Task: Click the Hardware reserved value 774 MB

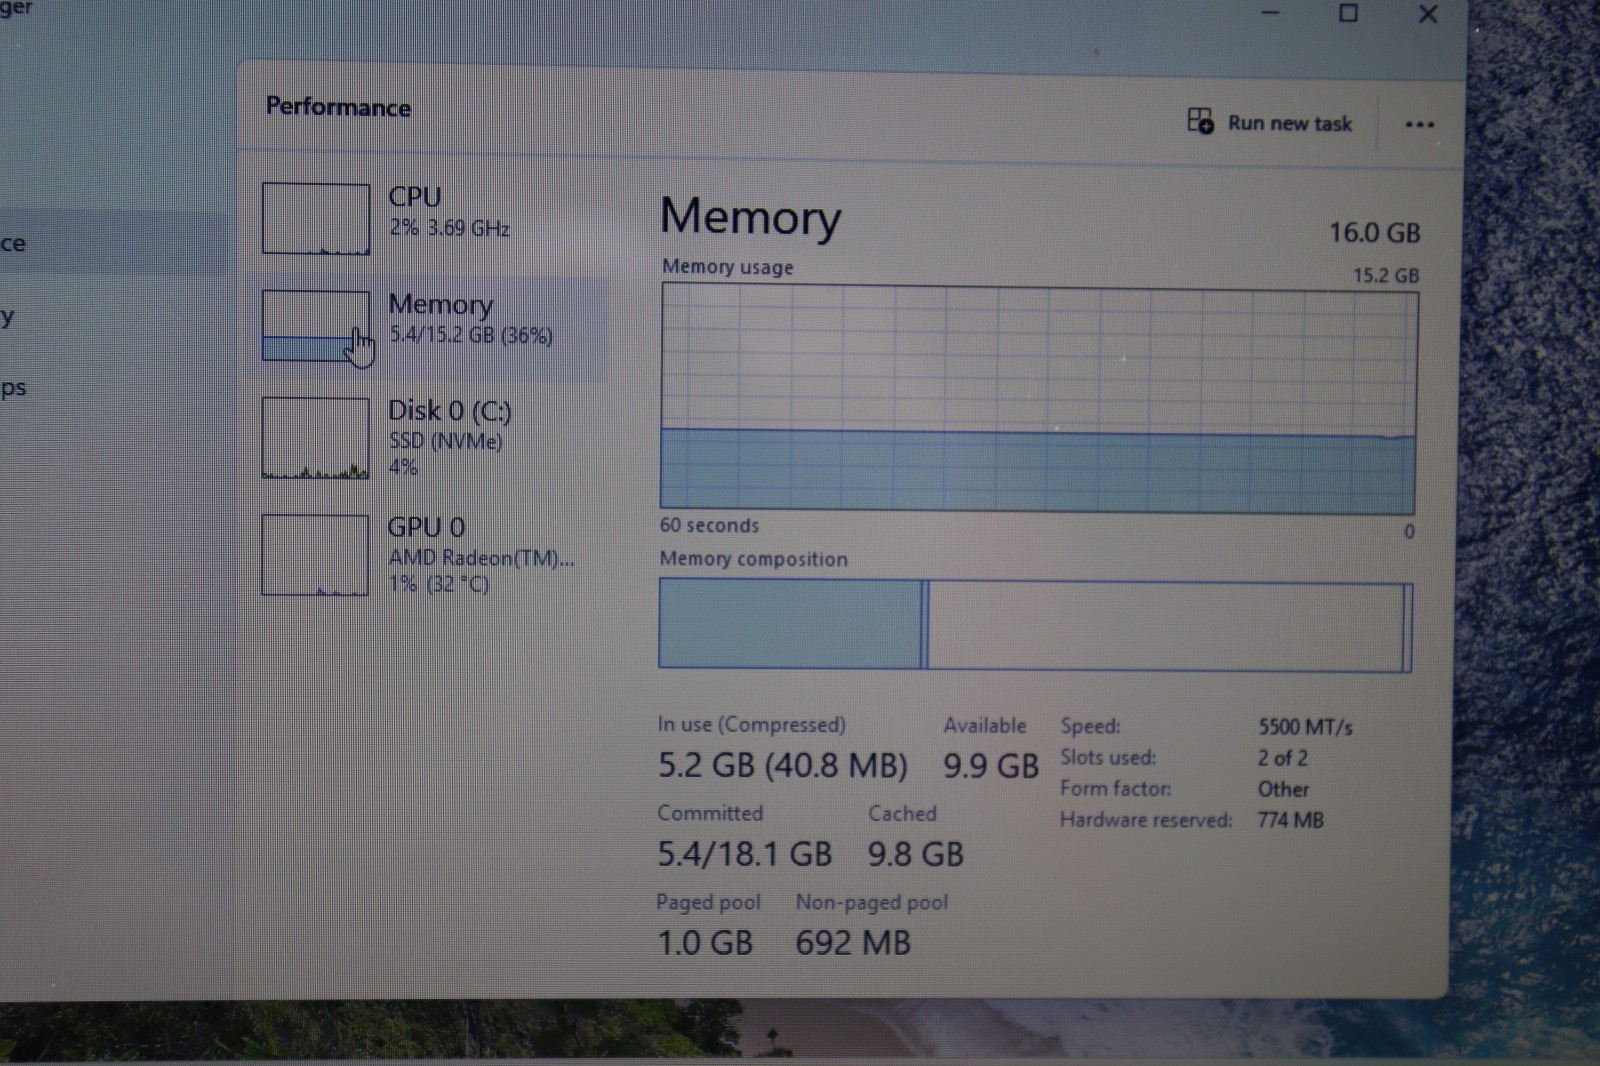Action: (1290, 820)
